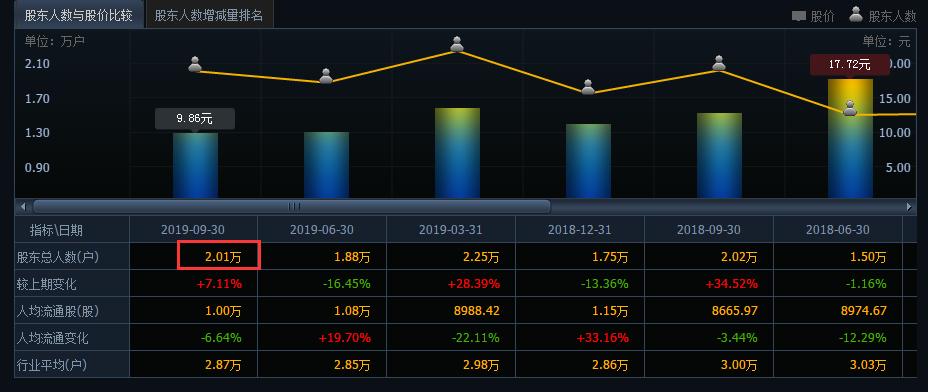The width and height of the screenshot is (928, 392).
Task: Click the horizontal scrollbar thumb under the chart
Action: [x=292, y=207]
